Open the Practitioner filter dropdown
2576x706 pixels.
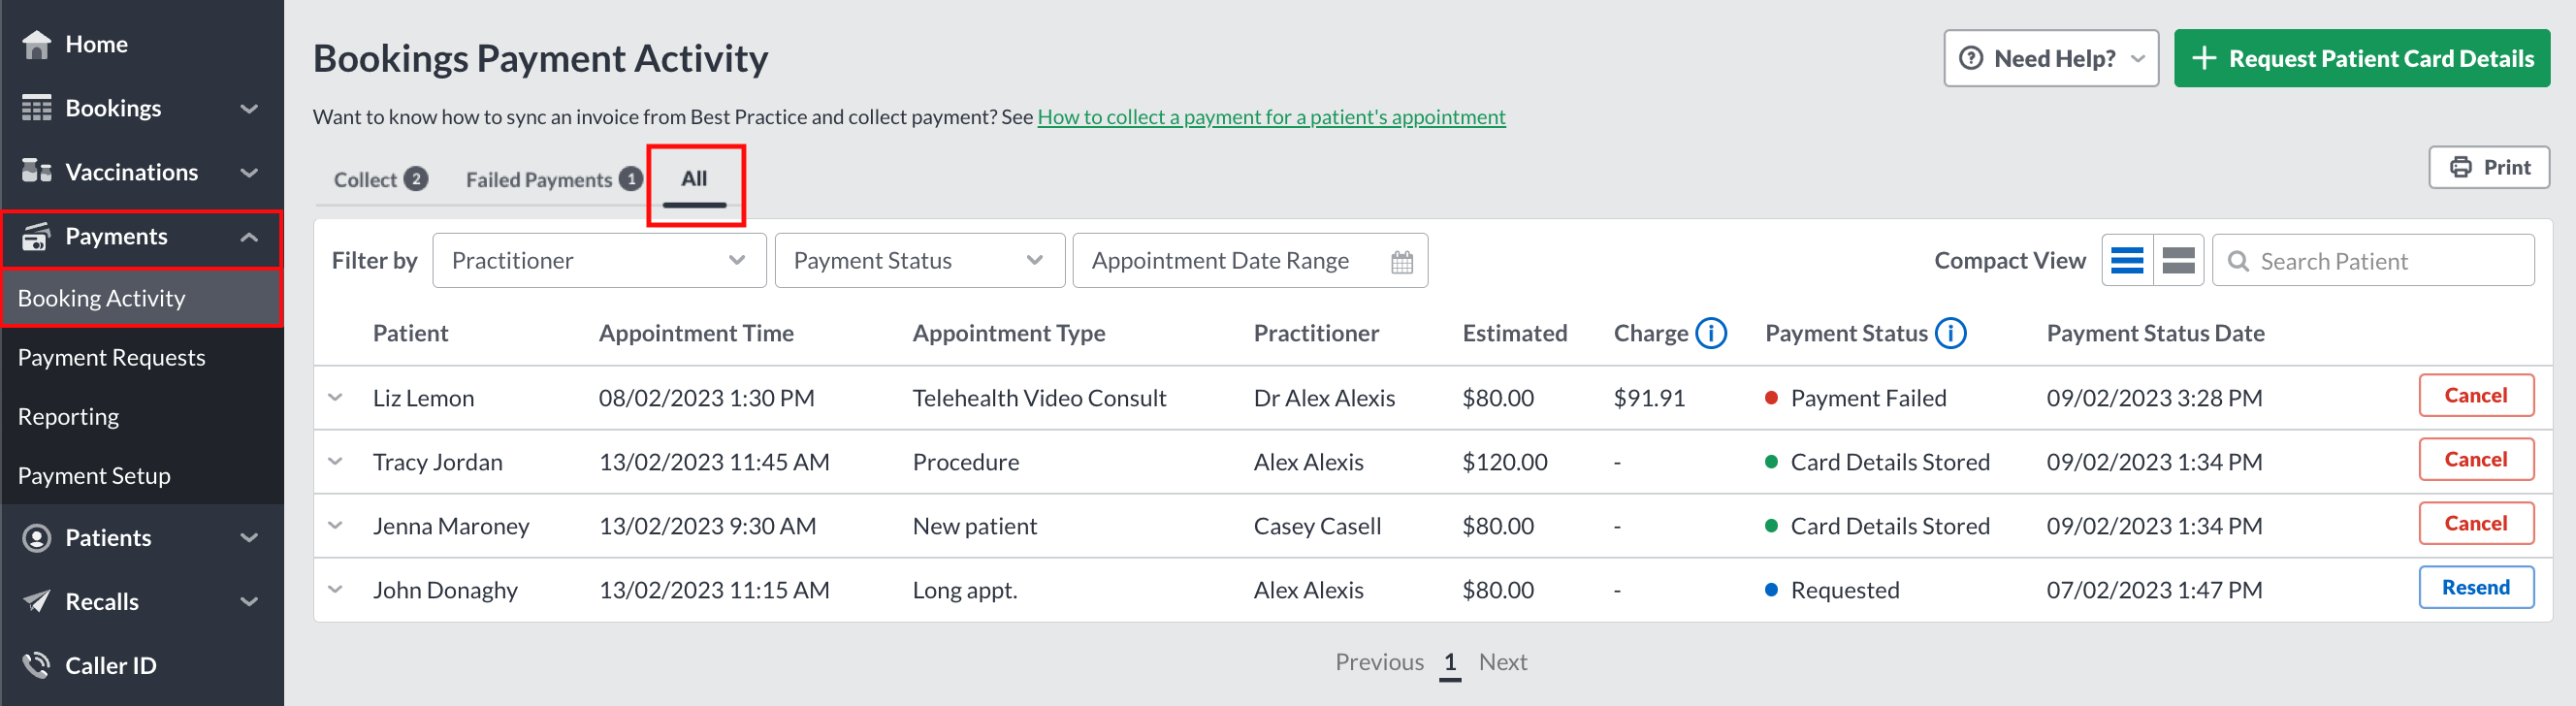599,261
